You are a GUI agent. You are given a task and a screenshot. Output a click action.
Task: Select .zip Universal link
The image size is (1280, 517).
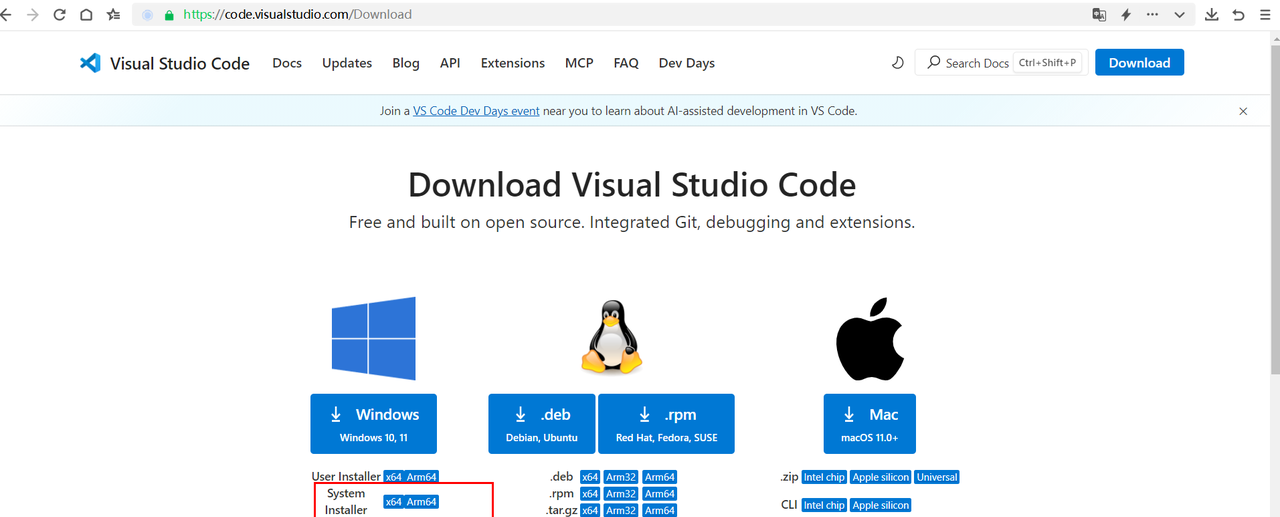click(x=937, y=478)
